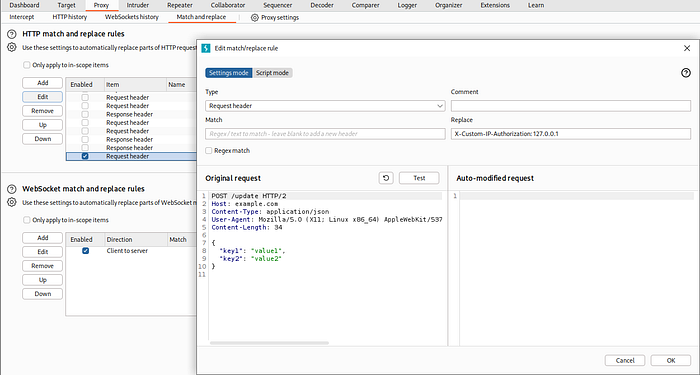
Task: Enable the first Request header rule checkbox
Action: pos(85,97)
